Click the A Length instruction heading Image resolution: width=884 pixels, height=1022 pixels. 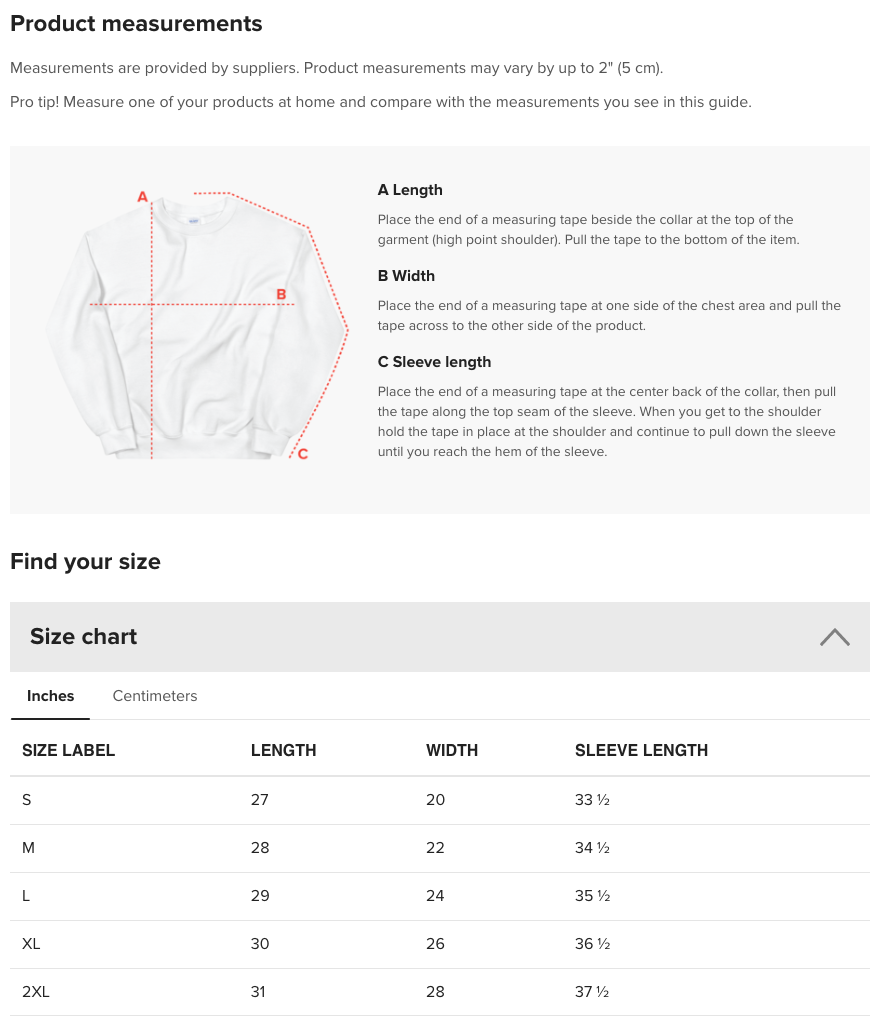point(410,190)
